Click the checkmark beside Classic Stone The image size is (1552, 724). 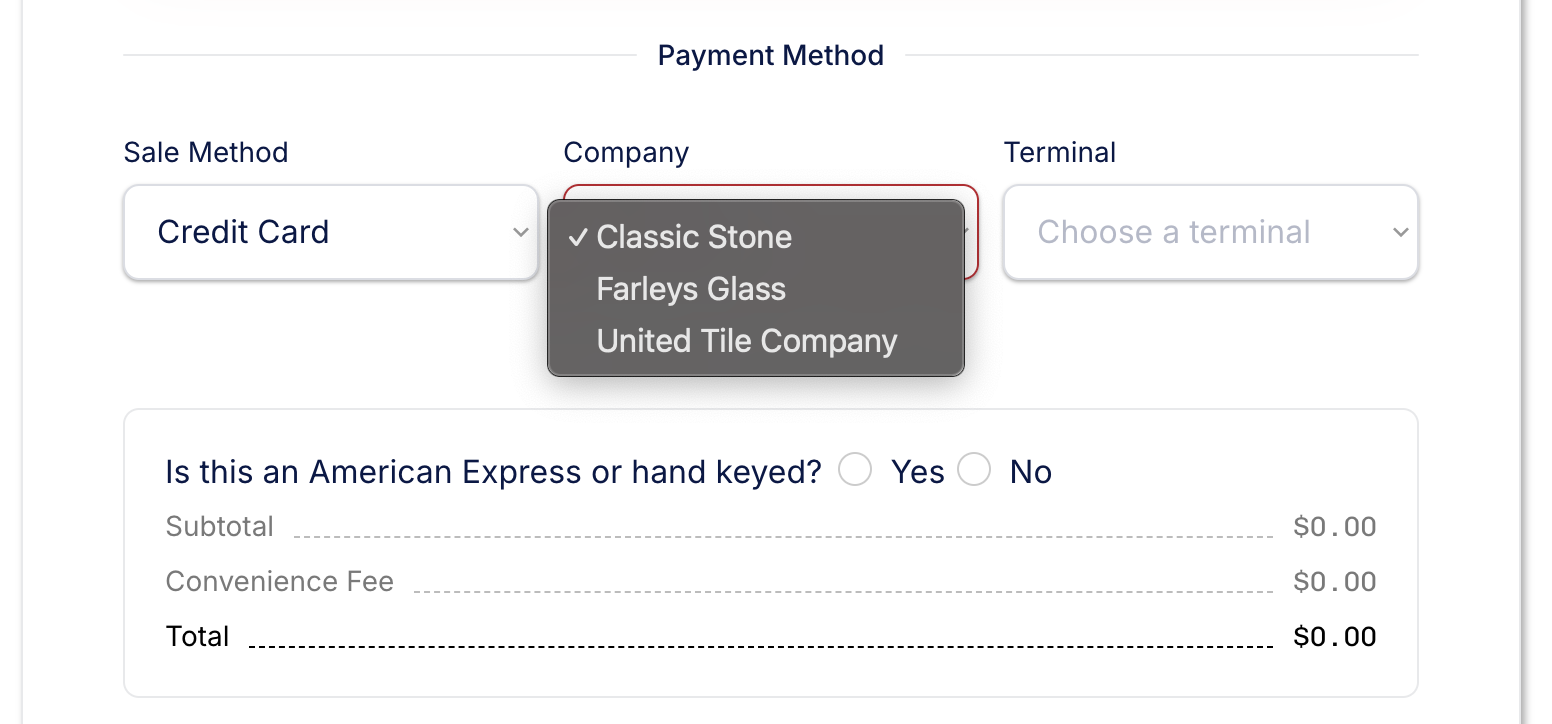tap(577, 238)
